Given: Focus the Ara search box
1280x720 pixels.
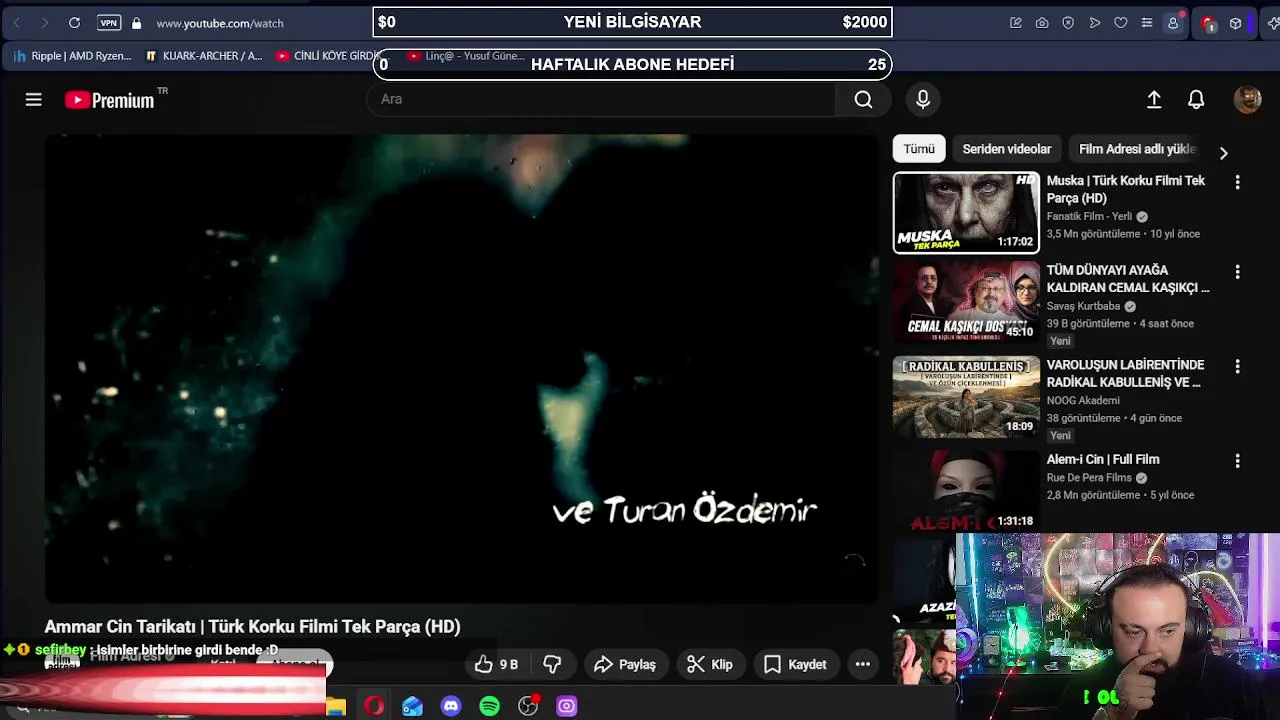Looking at the screenshot, I should click(x=602, y=99).
